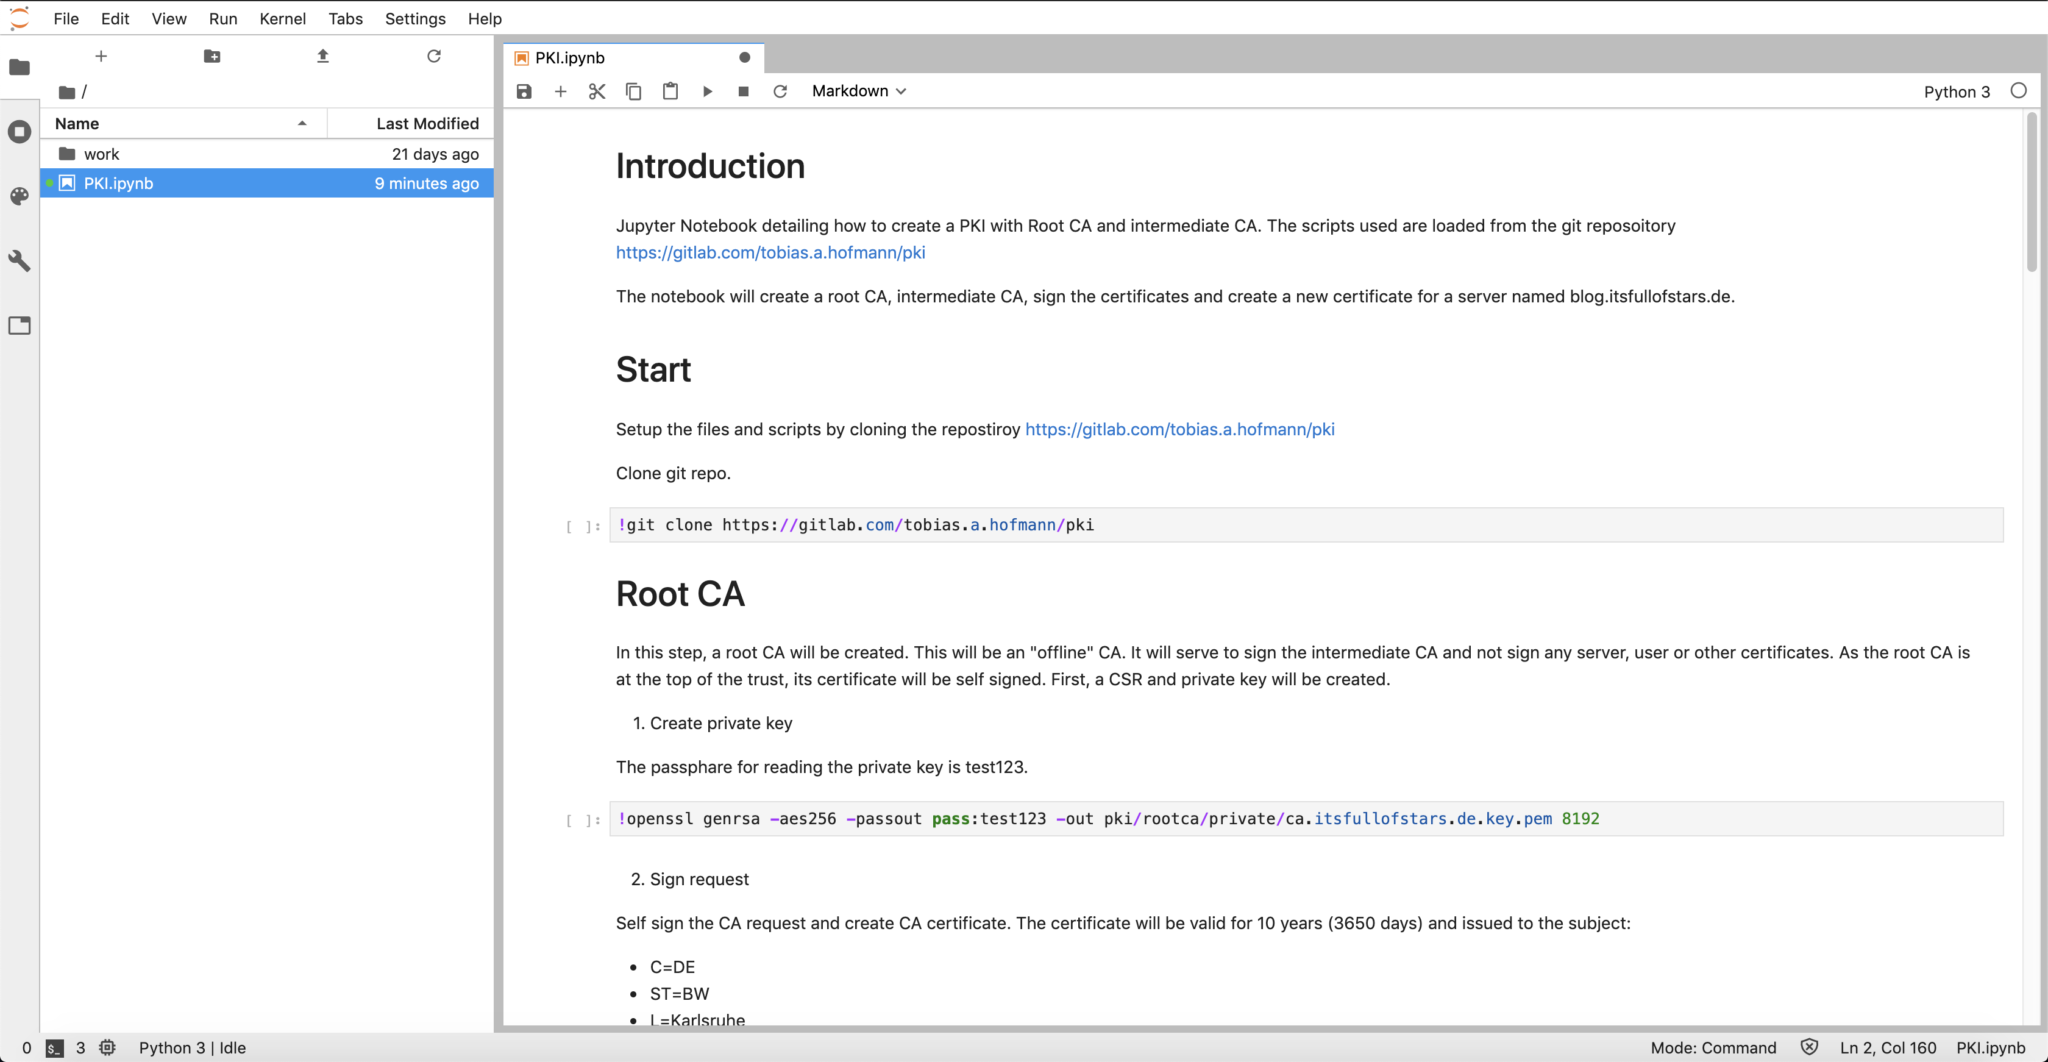Create a new folder in file browser
The height and width of the screenshot is (1062, 2048).
211,56
